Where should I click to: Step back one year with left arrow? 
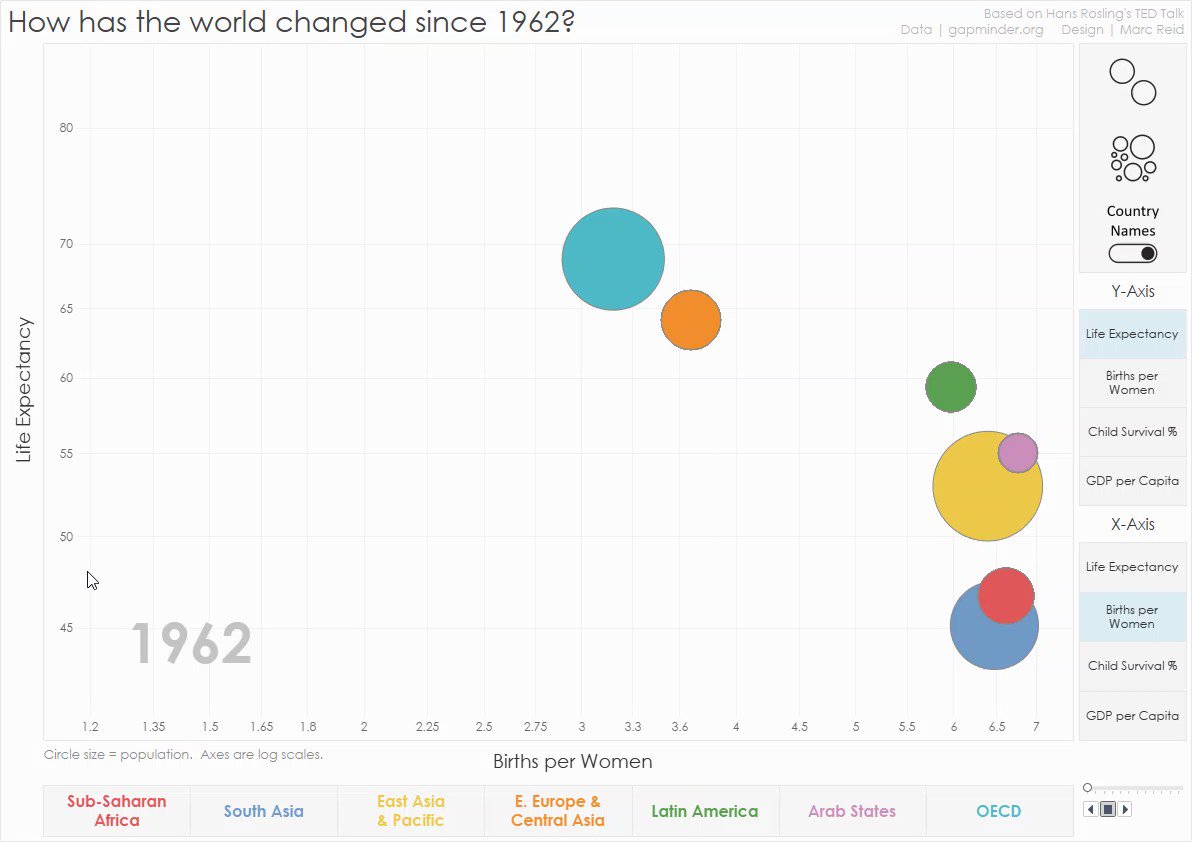1091,809
